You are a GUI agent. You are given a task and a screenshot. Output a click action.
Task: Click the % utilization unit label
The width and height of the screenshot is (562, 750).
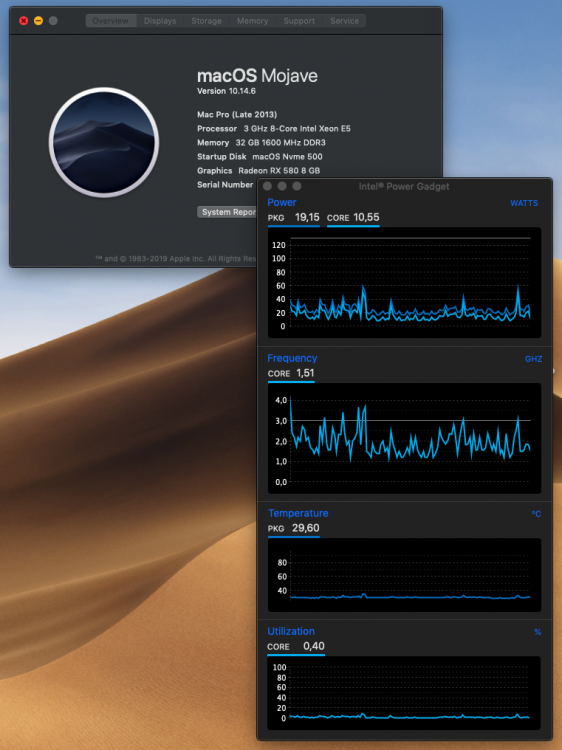point(538,632)
